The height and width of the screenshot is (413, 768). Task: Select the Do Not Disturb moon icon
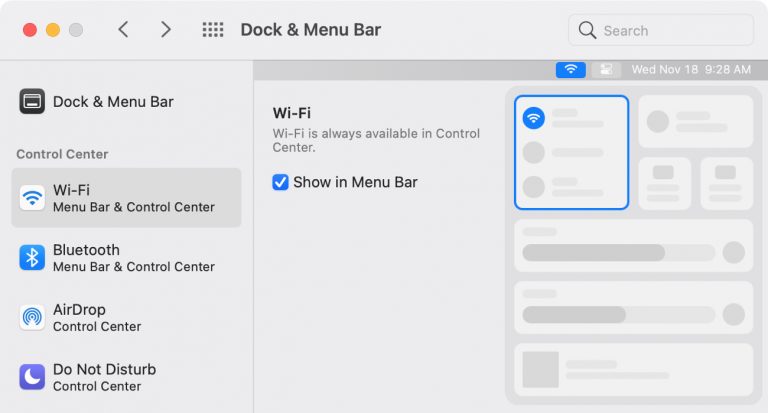[x=32, y=377]
